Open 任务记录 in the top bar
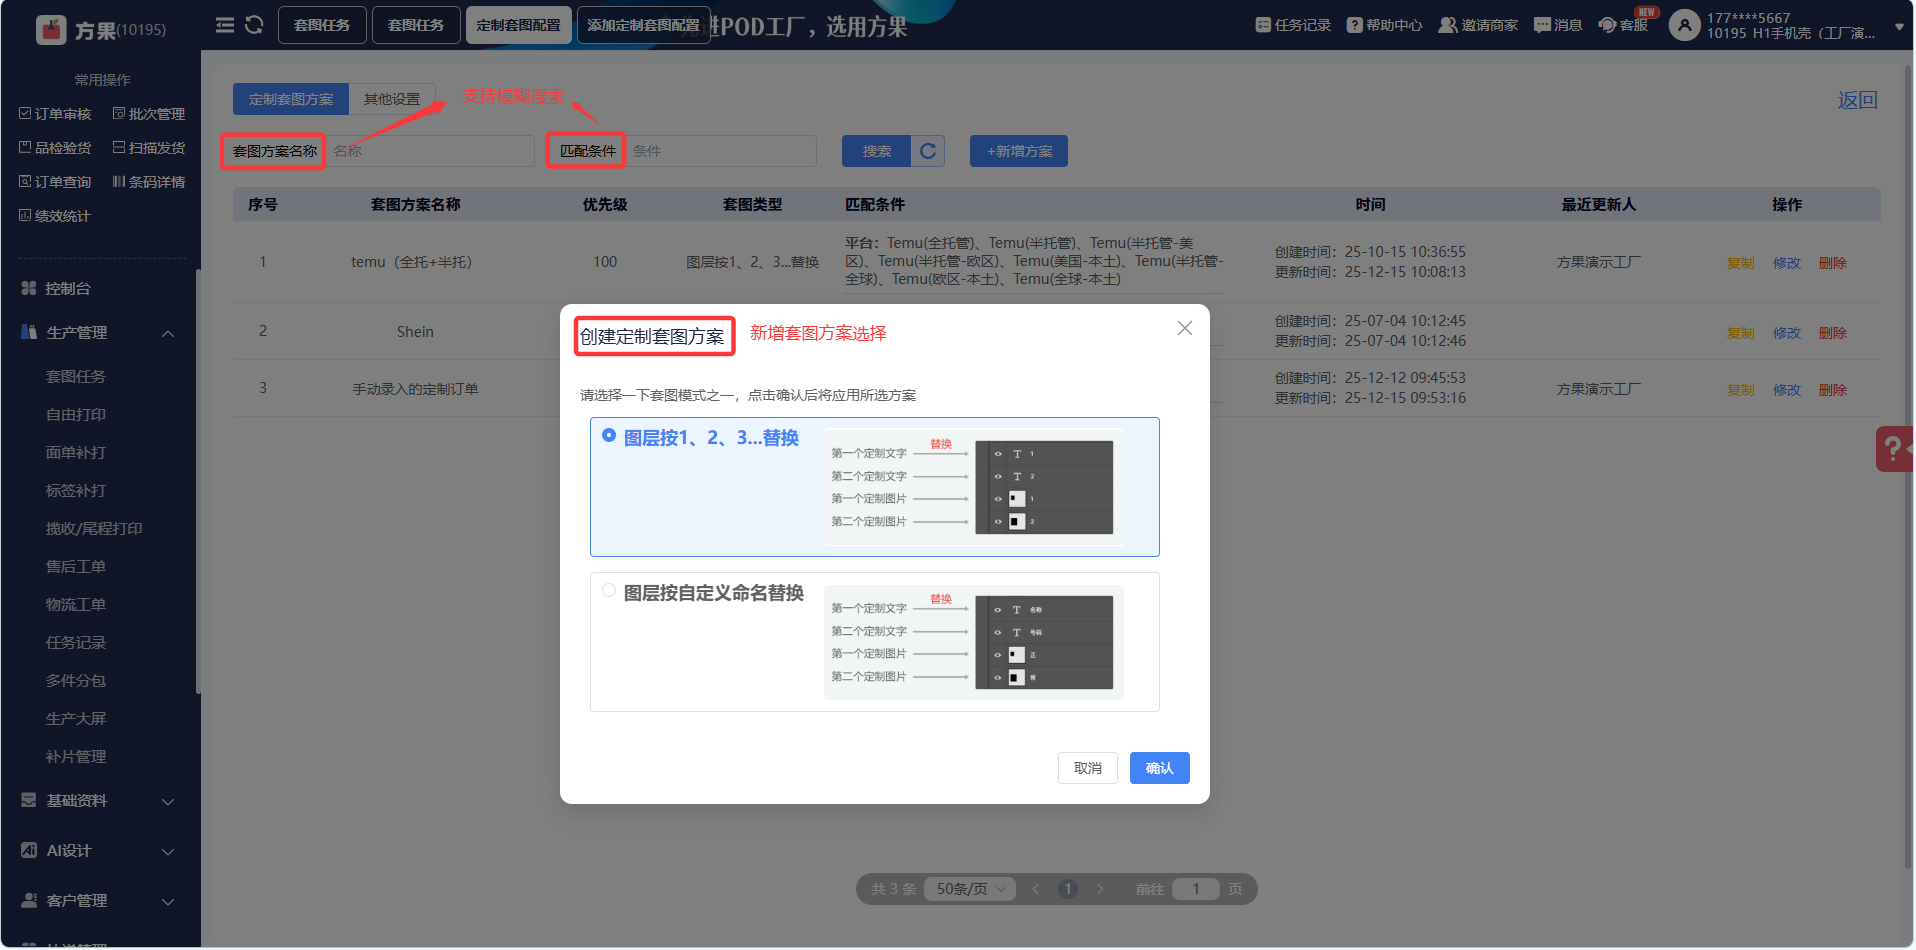This screenshot has width=1916, height=950. (1293, 25)
